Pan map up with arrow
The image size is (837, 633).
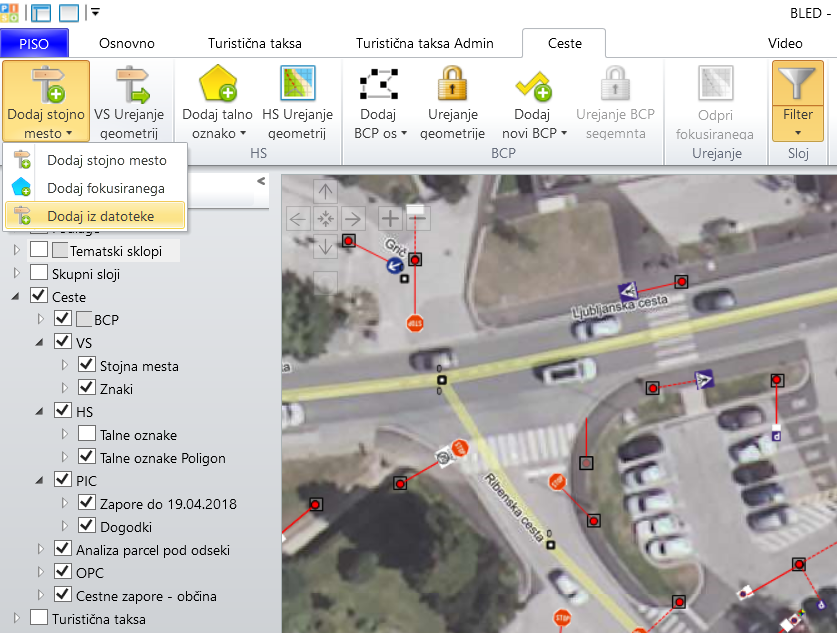(326, 191)
